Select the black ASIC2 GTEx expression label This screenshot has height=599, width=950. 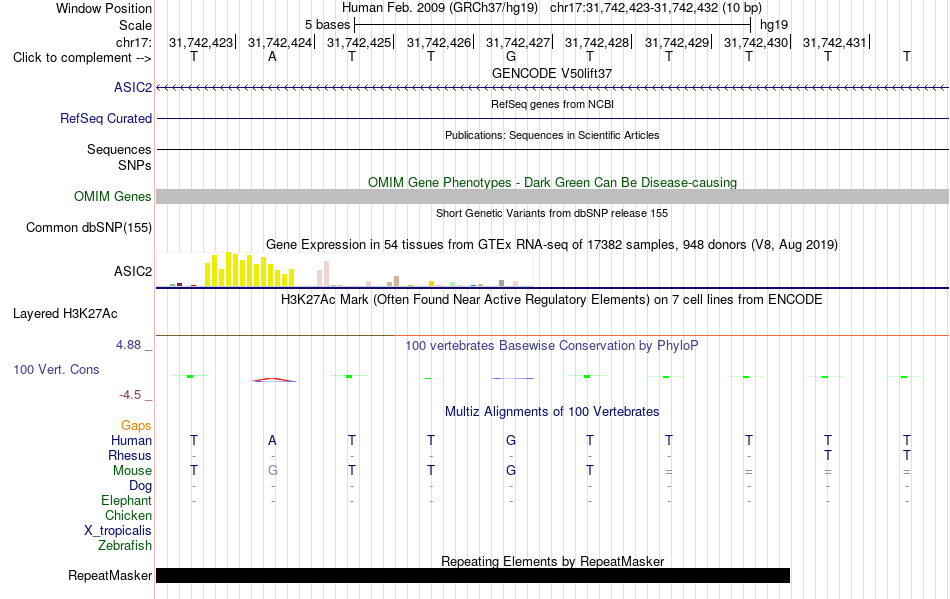pos(133,271)
